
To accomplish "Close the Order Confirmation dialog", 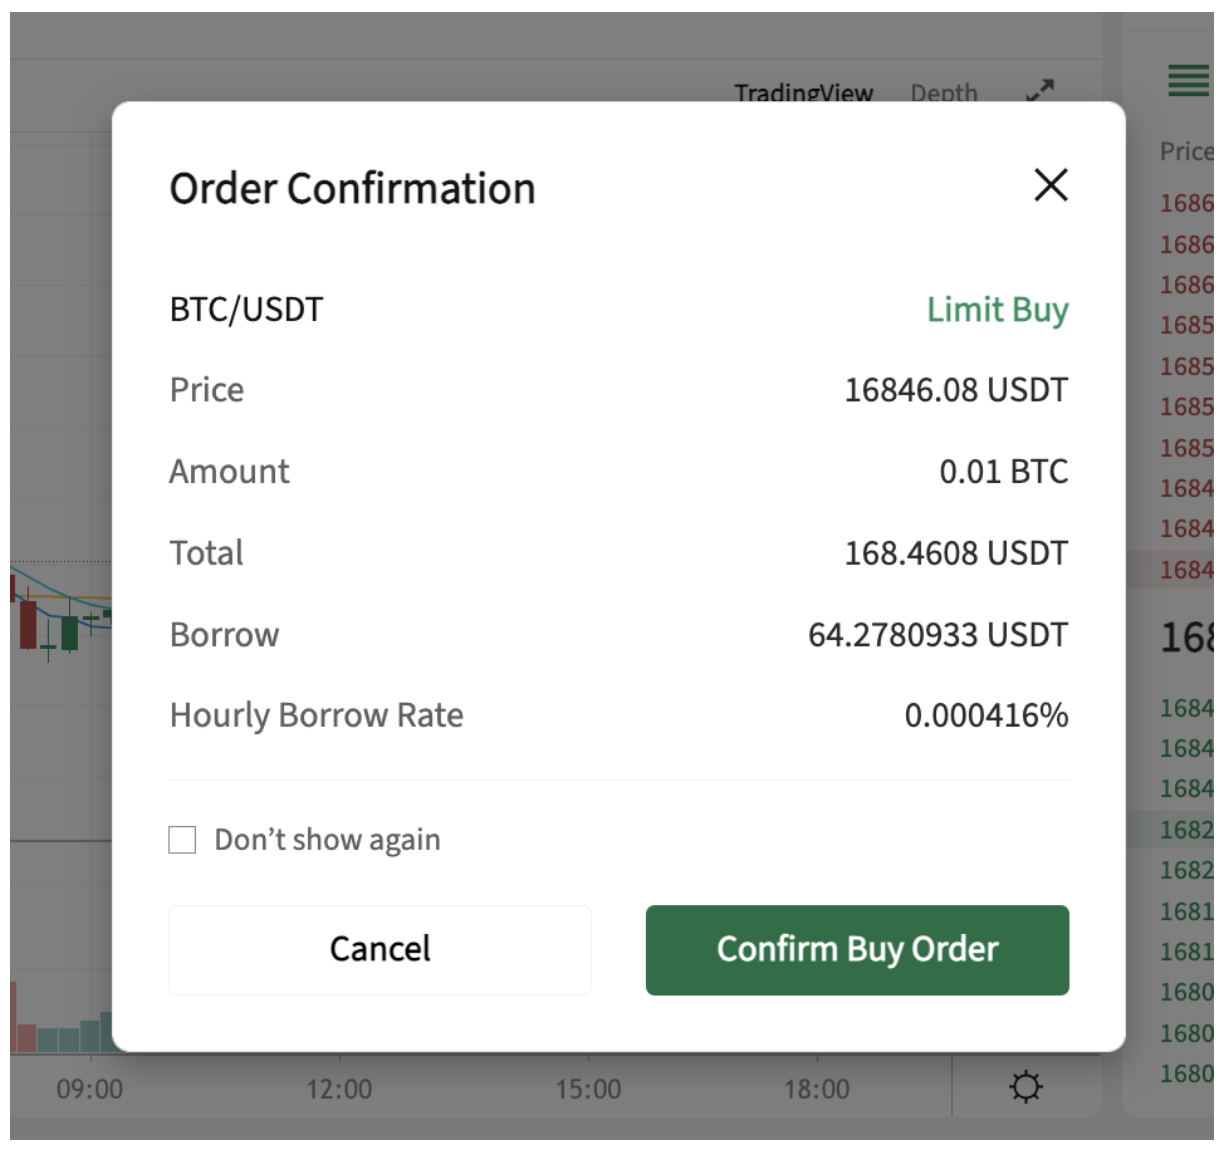I will (1050, 185).
